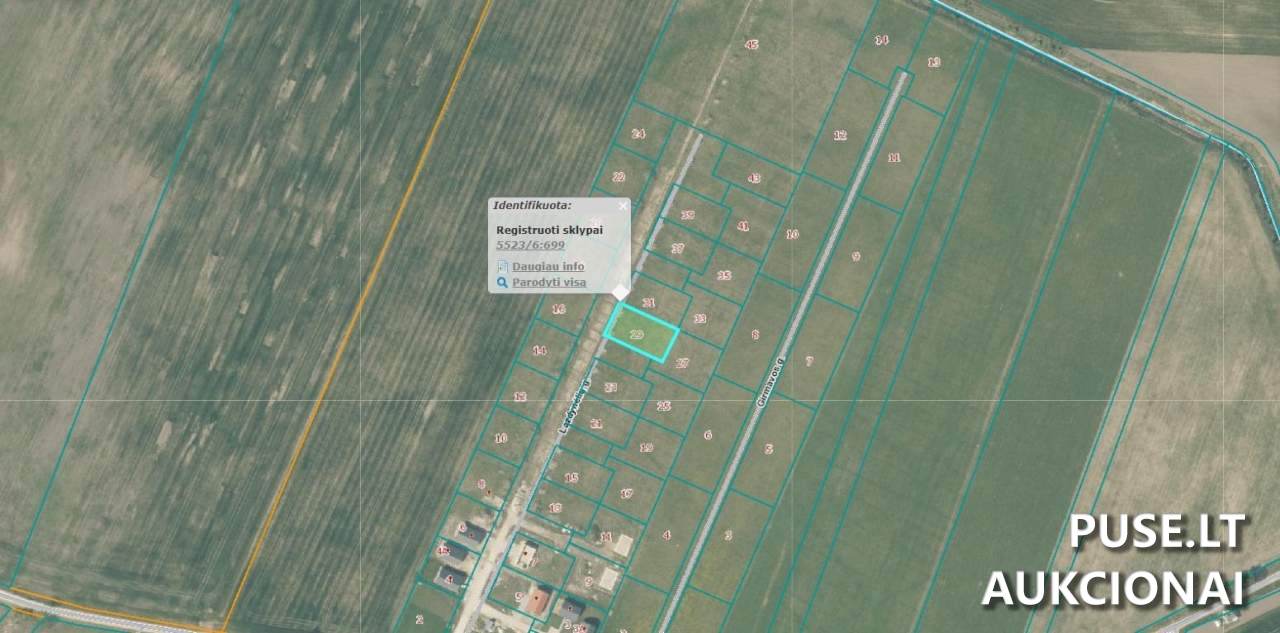Click parcel 45 at top of map
Image resolution: width=1280 pixels, height=633 pixels.
pyautogui.click(x=751, y=44)
